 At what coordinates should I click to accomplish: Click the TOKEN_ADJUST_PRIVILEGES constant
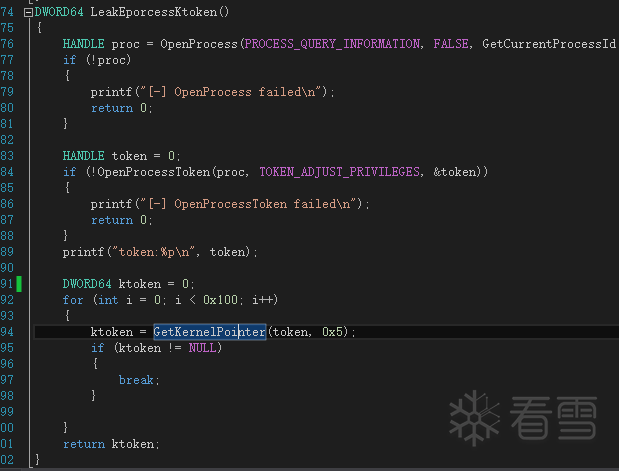click(x=339, y=172)
